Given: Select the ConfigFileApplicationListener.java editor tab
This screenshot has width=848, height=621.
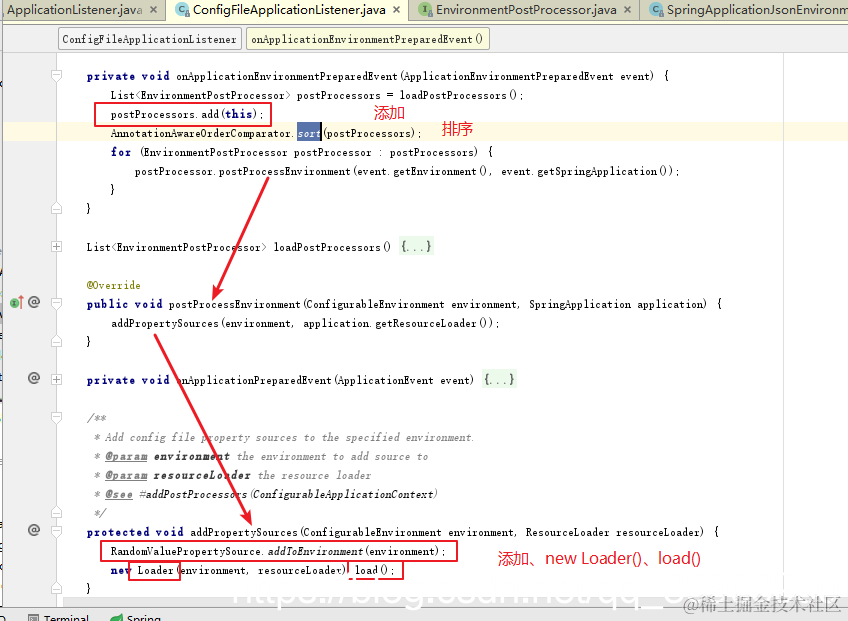Looking at the screenshot, I should (289, 10).
